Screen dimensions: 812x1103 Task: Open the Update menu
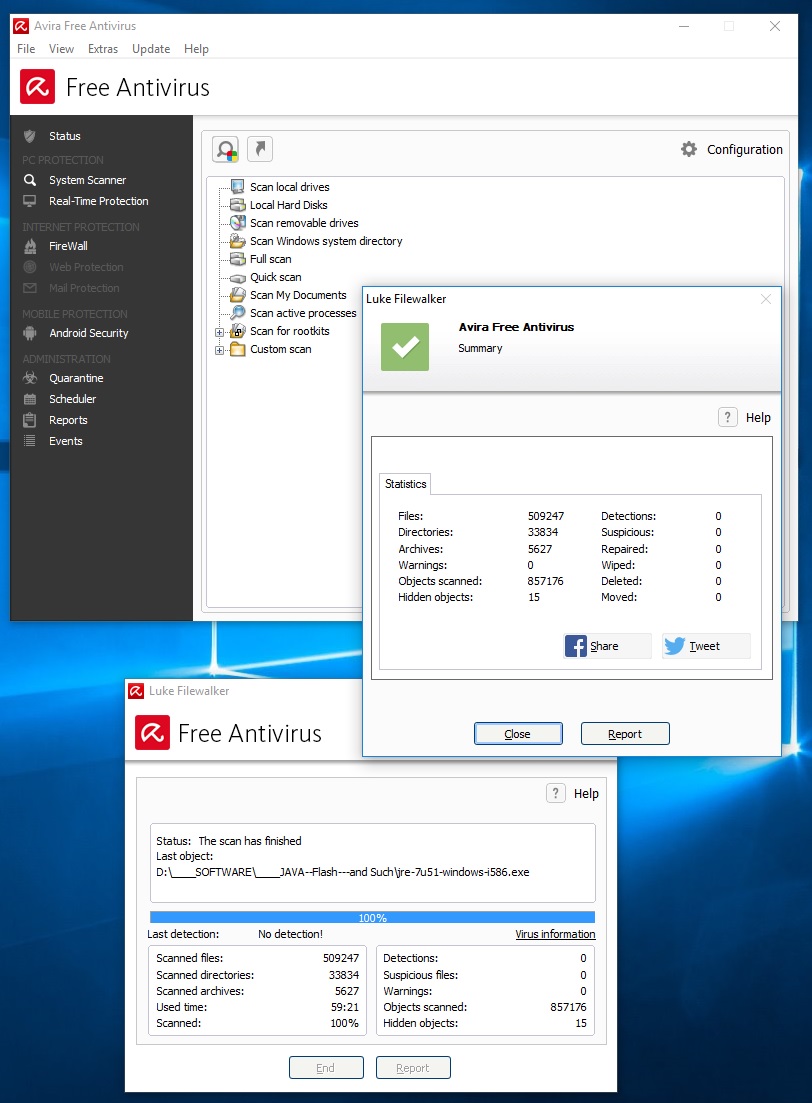[151, 49]
